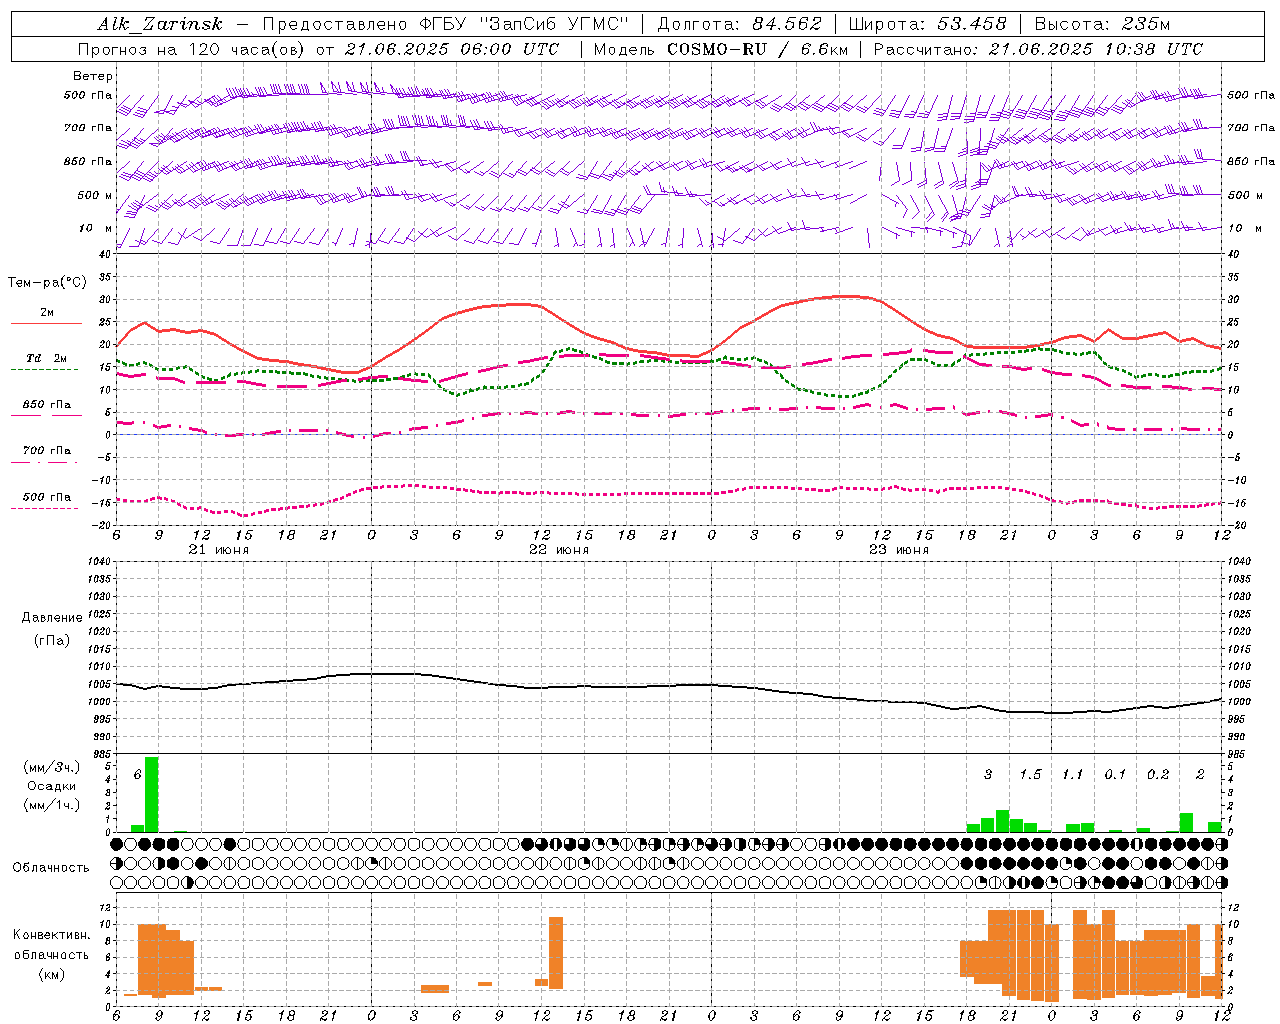Click the Осадки precipitation label
1280x1024 pixels.
tap(51, 786)
